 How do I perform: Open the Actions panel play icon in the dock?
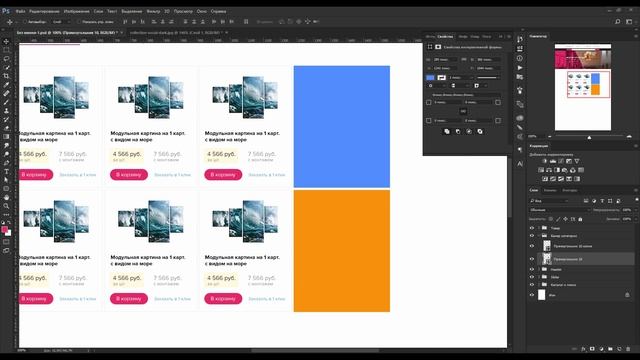point(520,68)
